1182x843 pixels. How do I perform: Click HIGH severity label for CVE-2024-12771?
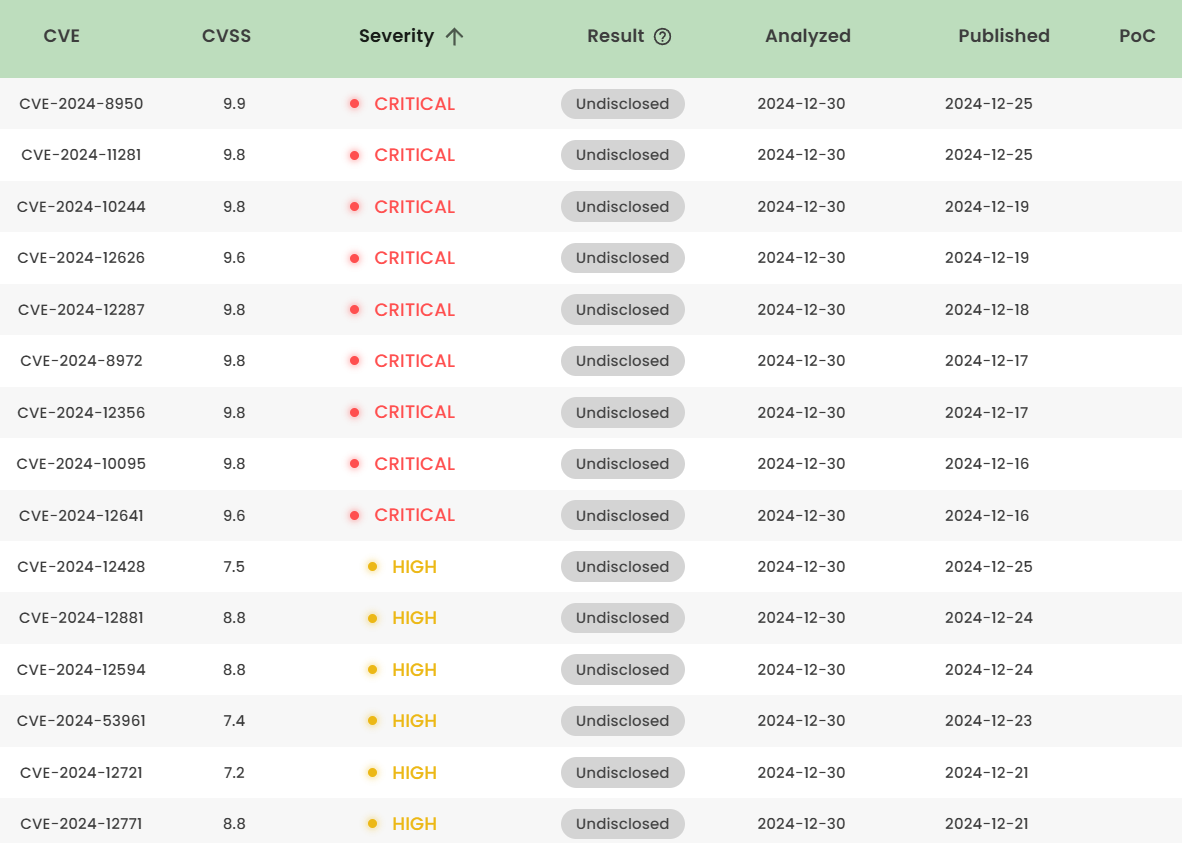click(415, 824)
